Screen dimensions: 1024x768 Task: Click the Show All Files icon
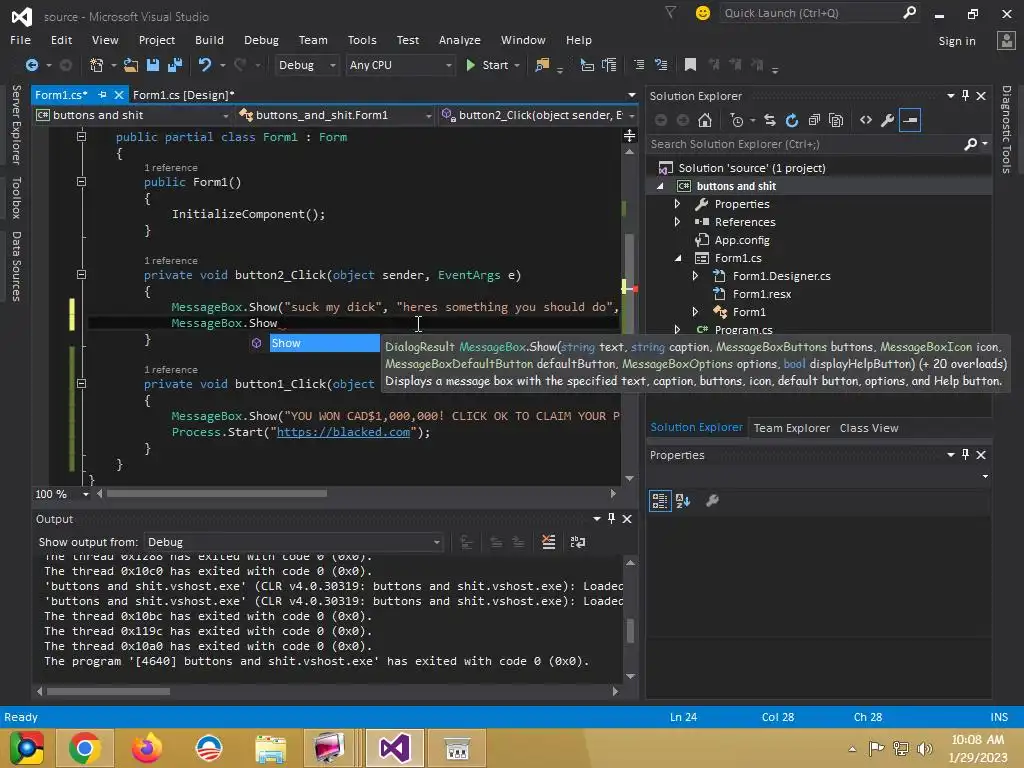(835, 120)
